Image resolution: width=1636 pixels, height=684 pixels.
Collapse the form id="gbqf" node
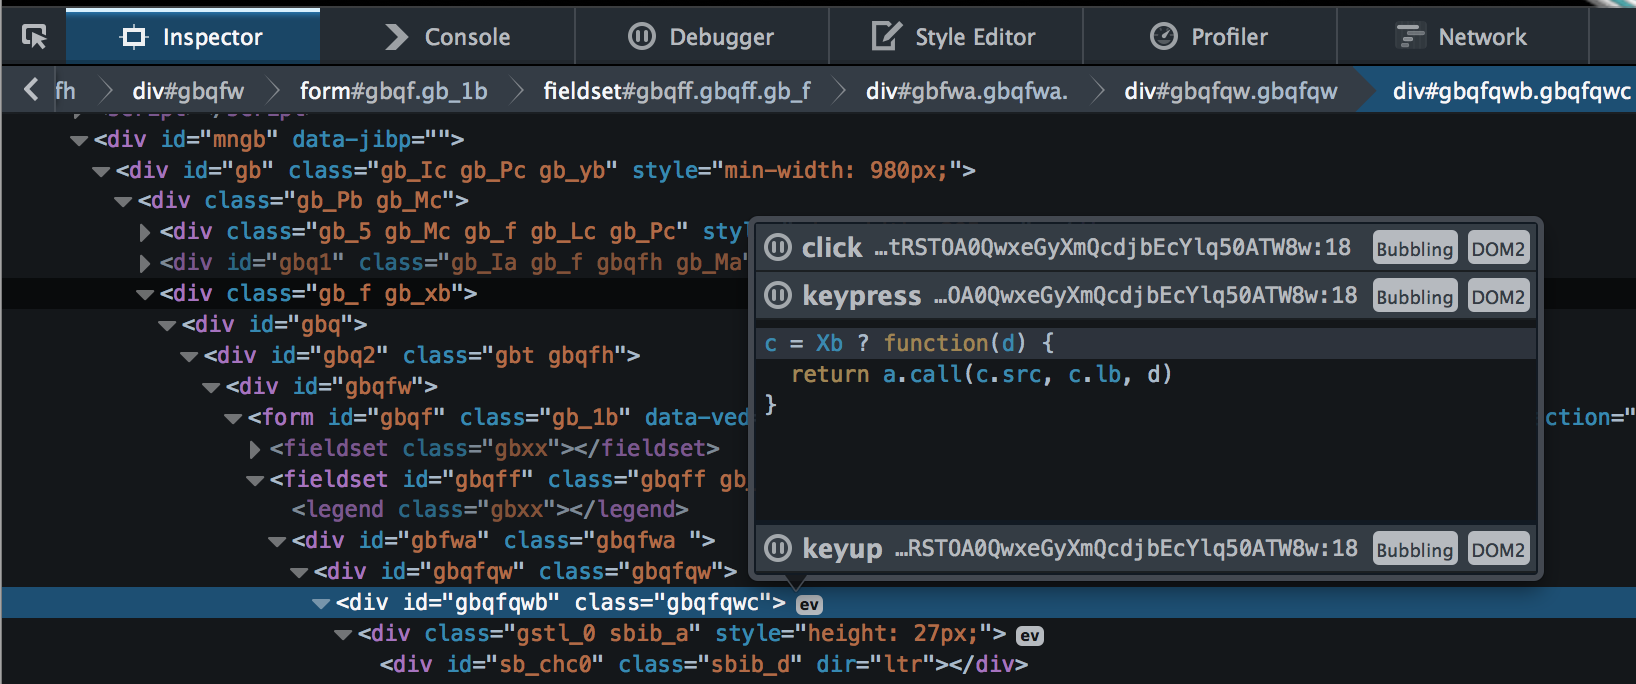233,419
